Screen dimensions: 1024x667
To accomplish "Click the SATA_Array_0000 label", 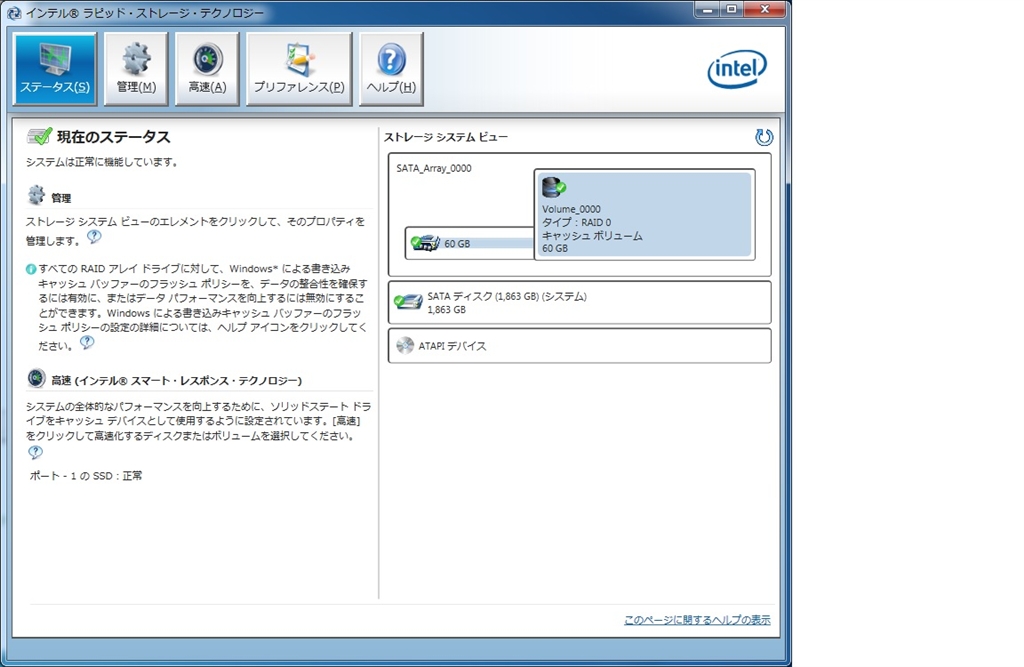I will pos(434,168).
